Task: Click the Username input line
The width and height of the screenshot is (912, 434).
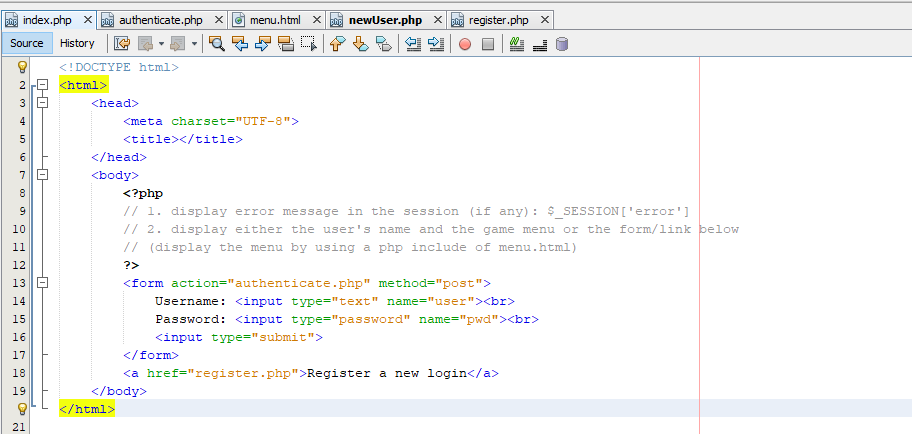Action: coord(334,302)
